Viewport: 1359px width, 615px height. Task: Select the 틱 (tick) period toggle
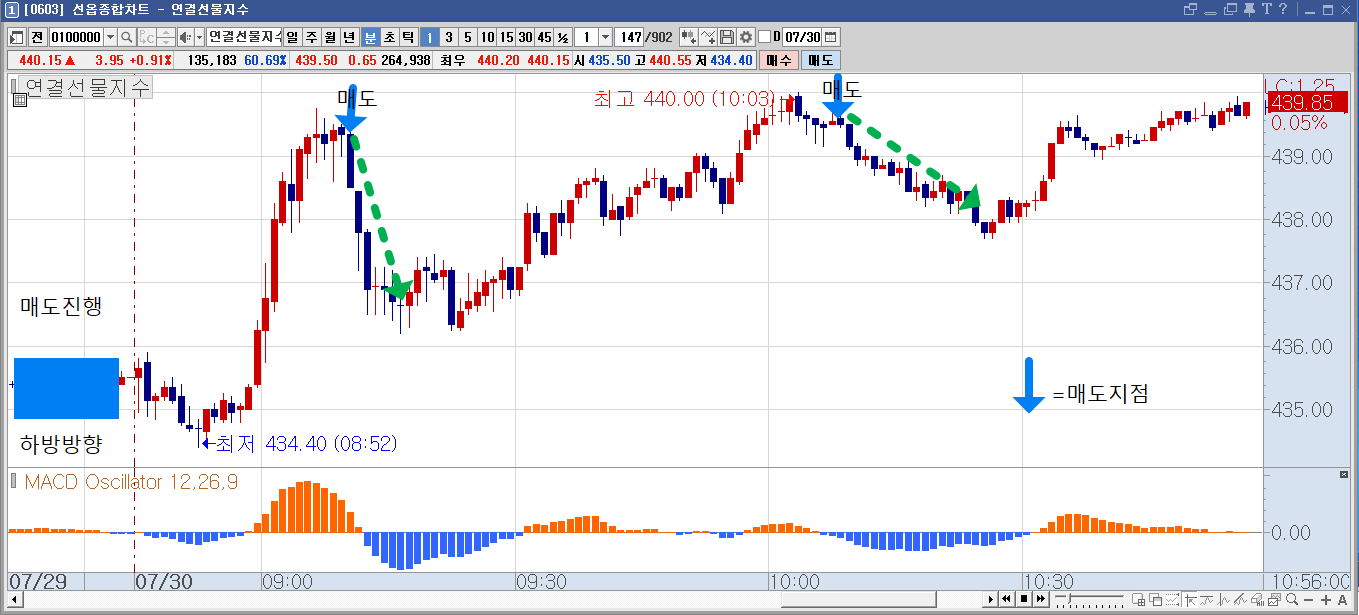pyautogui.click(x=408, y=37)
